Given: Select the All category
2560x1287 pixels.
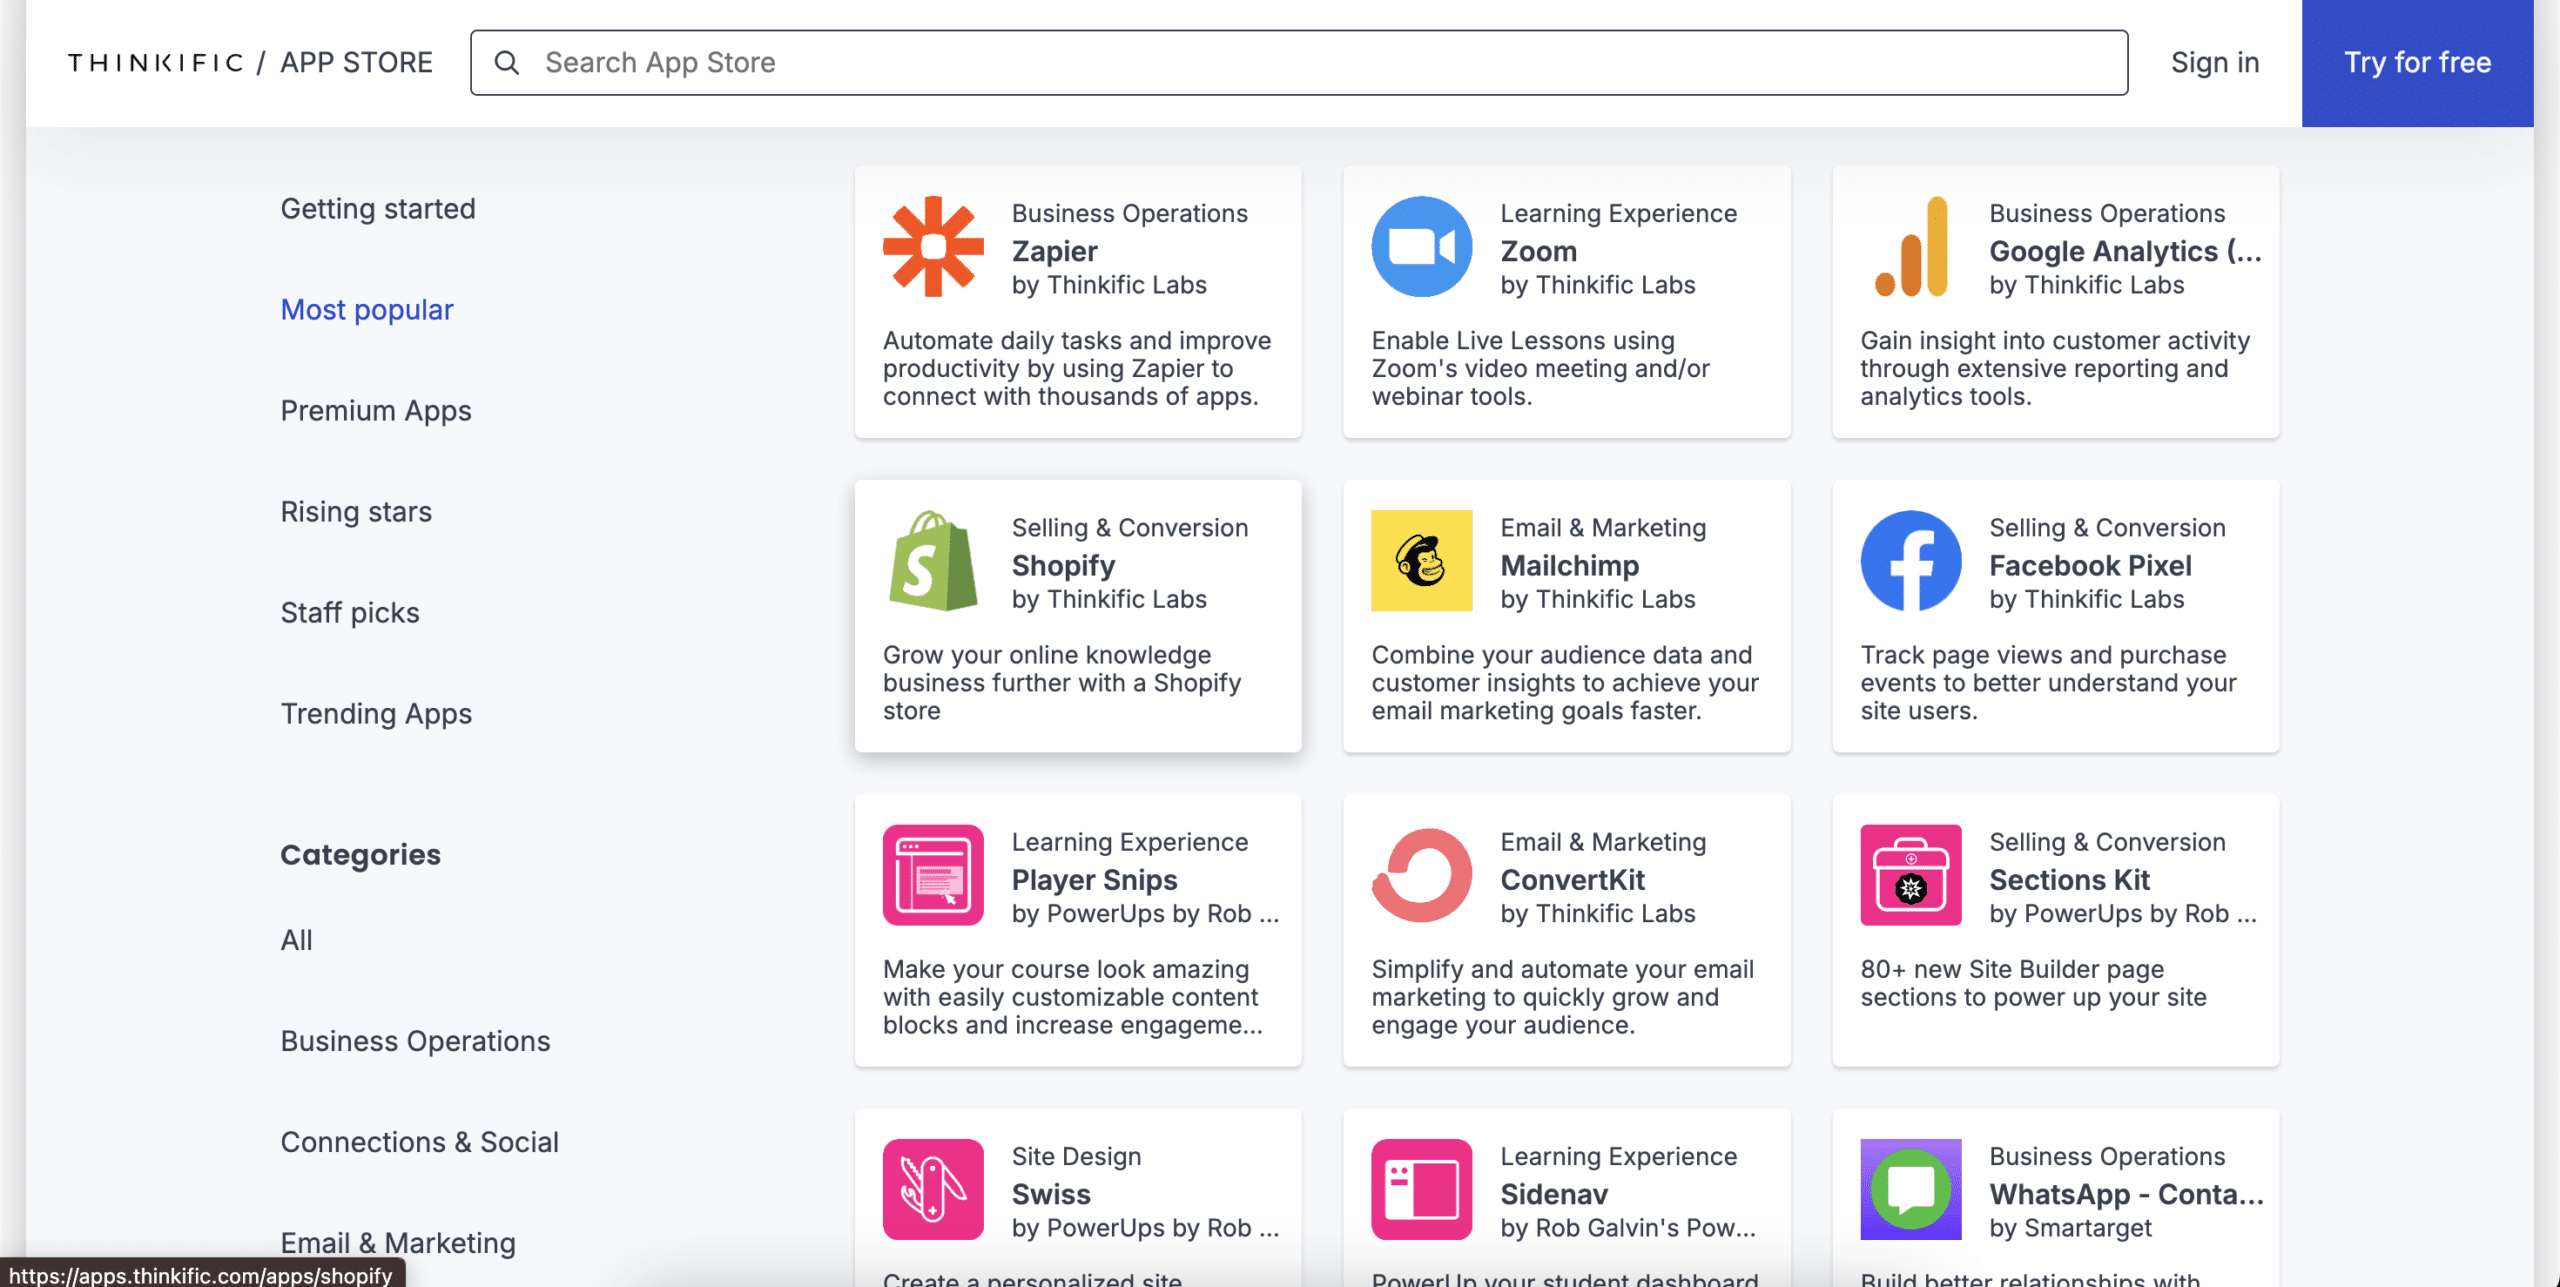Looking at the screenshot, I should [x=296, y=940].
